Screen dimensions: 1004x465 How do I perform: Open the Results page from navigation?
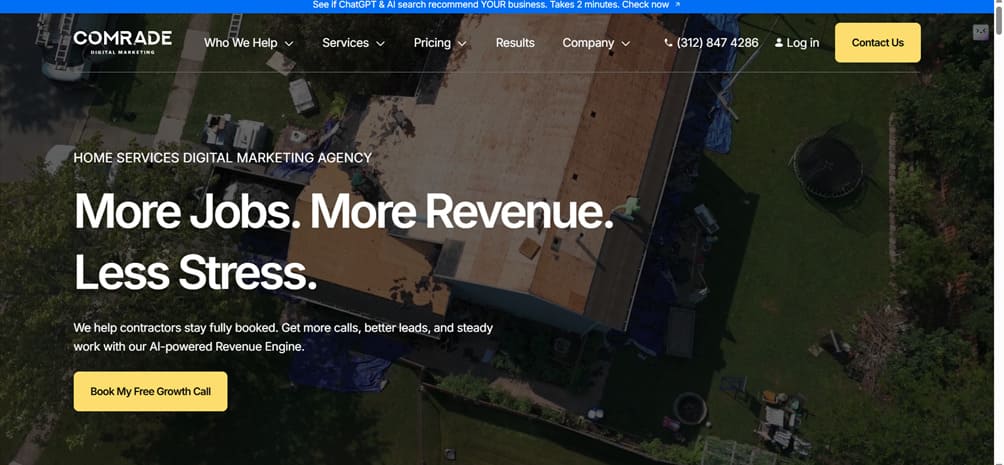(515, 43)
